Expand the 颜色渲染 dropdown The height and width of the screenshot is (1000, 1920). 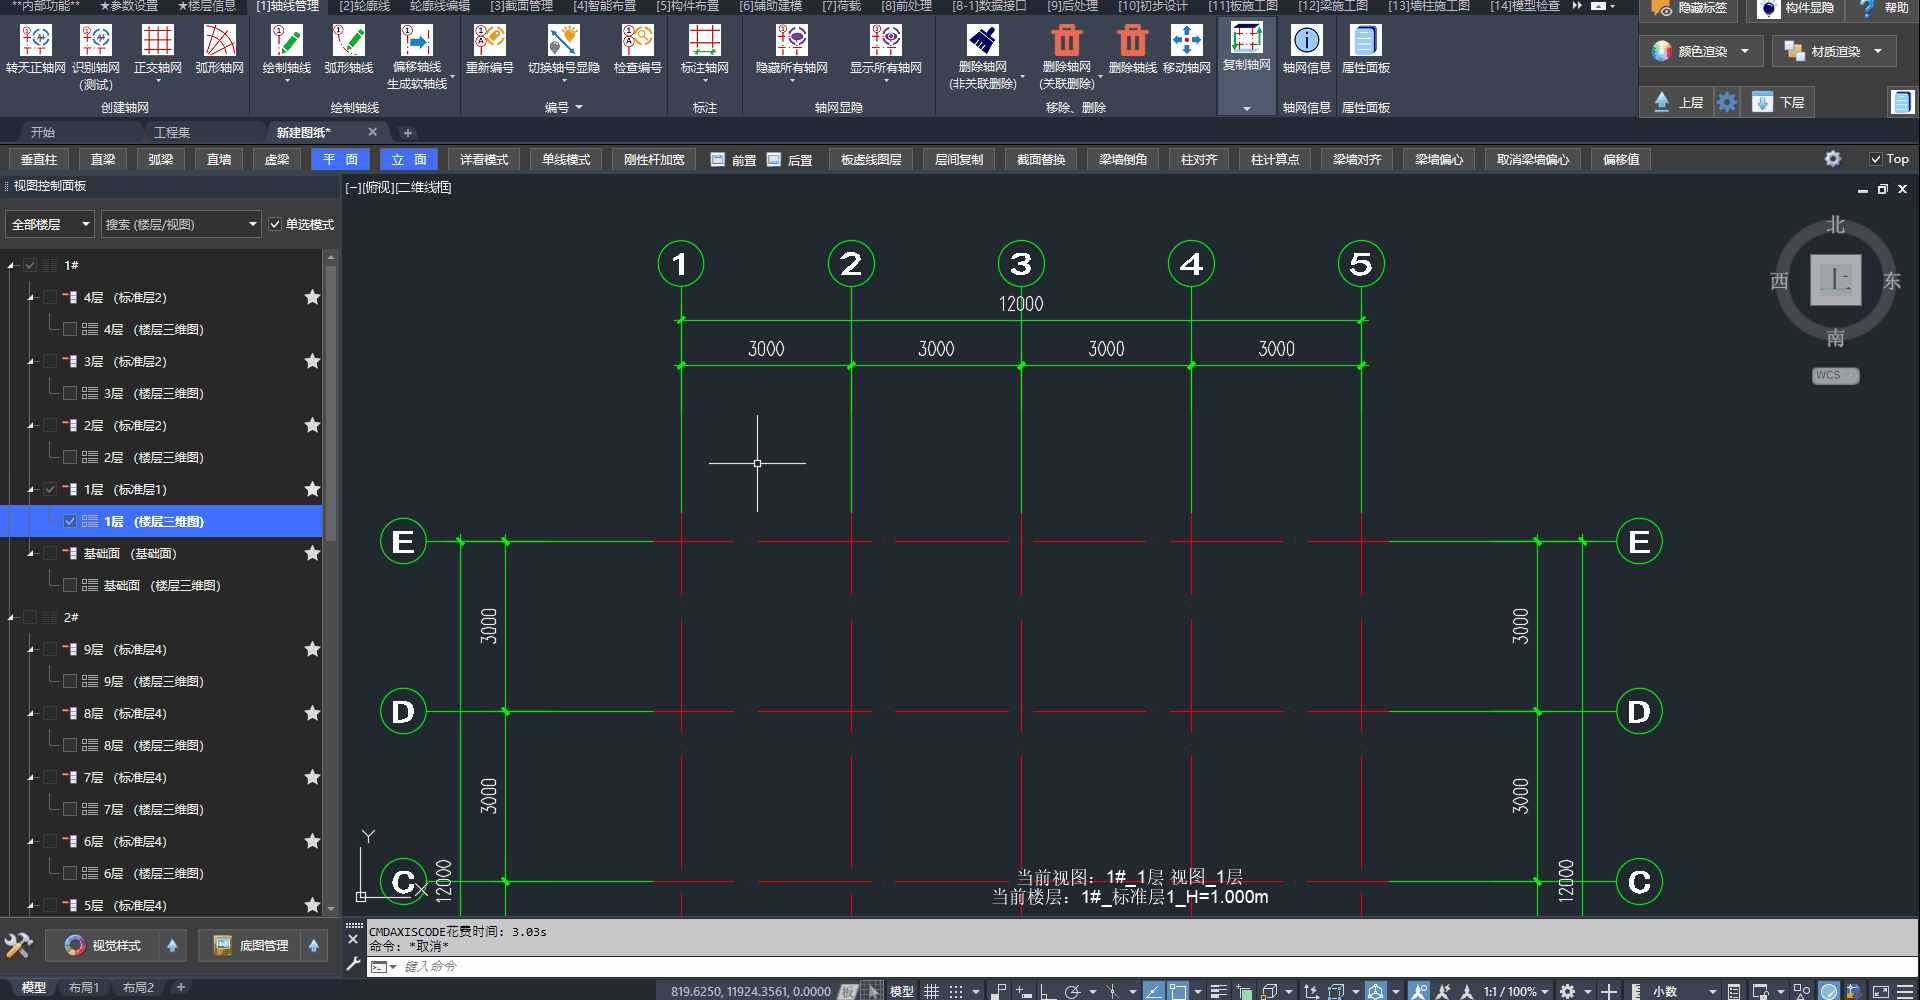pyautogui.click(x=1745, y=51)
